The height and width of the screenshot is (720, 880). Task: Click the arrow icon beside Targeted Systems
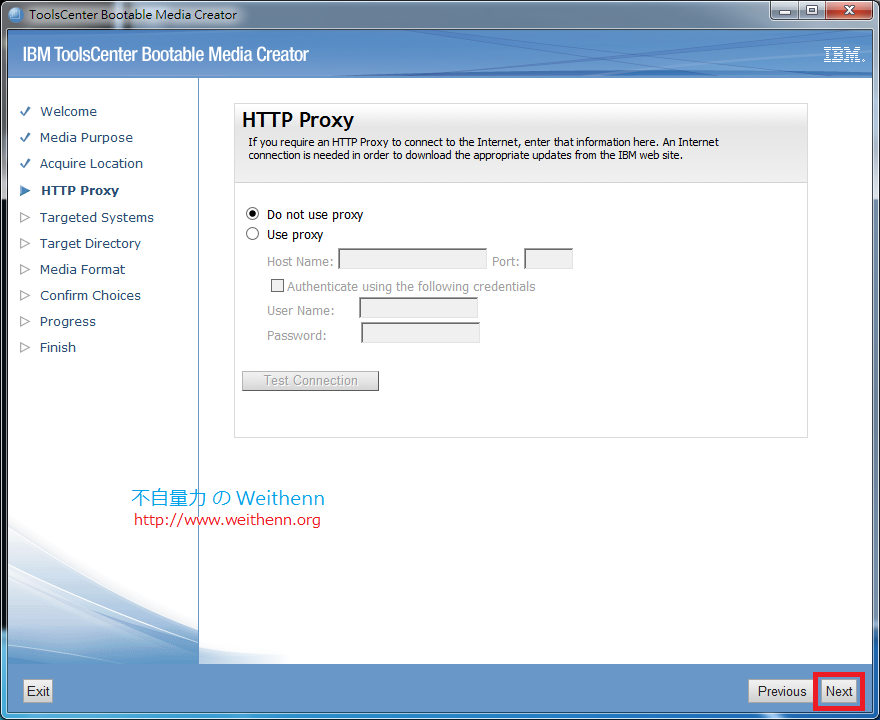tap(25, 217)
